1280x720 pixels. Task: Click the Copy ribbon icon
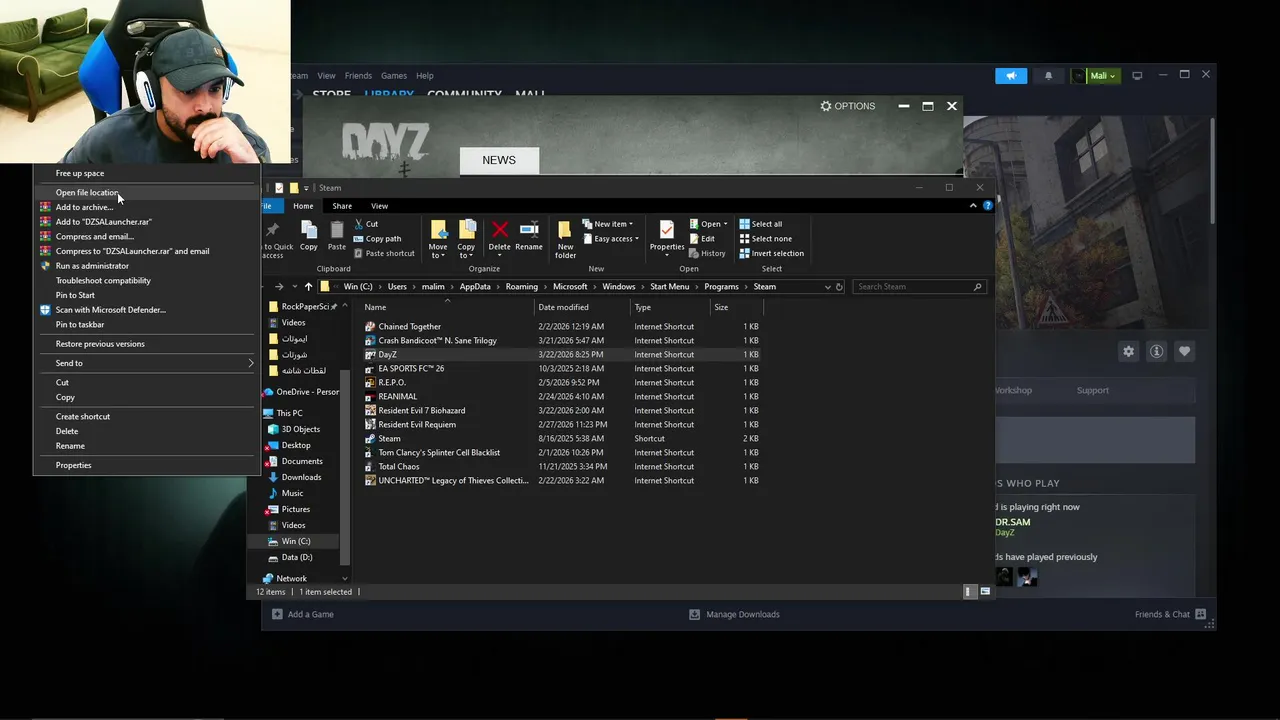click(x=309, y=236)
